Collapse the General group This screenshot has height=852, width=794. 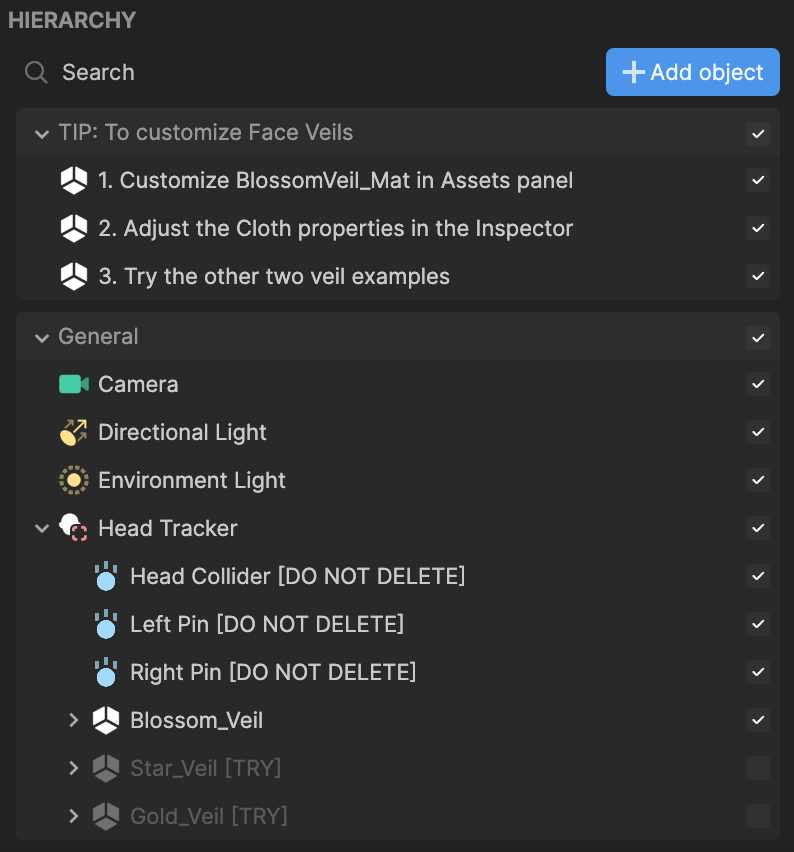[x=42, y=337]
